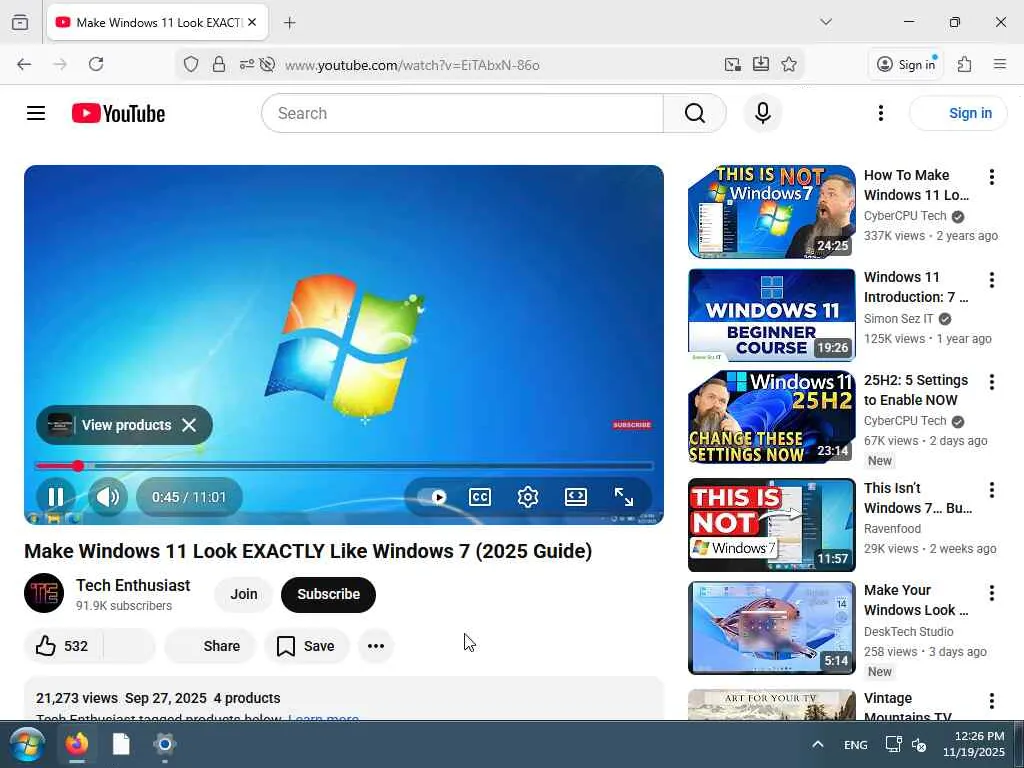Open CyberCPU Tech channel with 337K views
Image resolution: width=1024 pixels, height=768 pixels.
pyautogui.click(x=904, y=216)
